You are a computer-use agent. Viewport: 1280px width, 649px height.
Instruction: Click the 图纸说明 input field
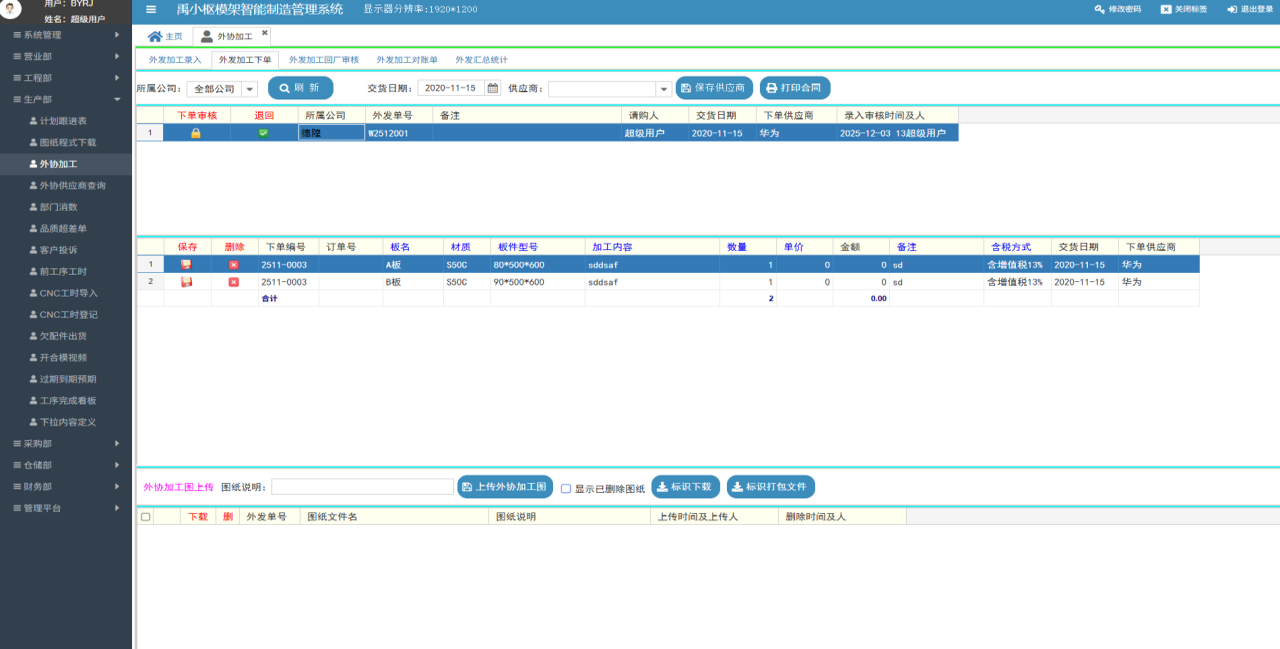pos(362,487)
